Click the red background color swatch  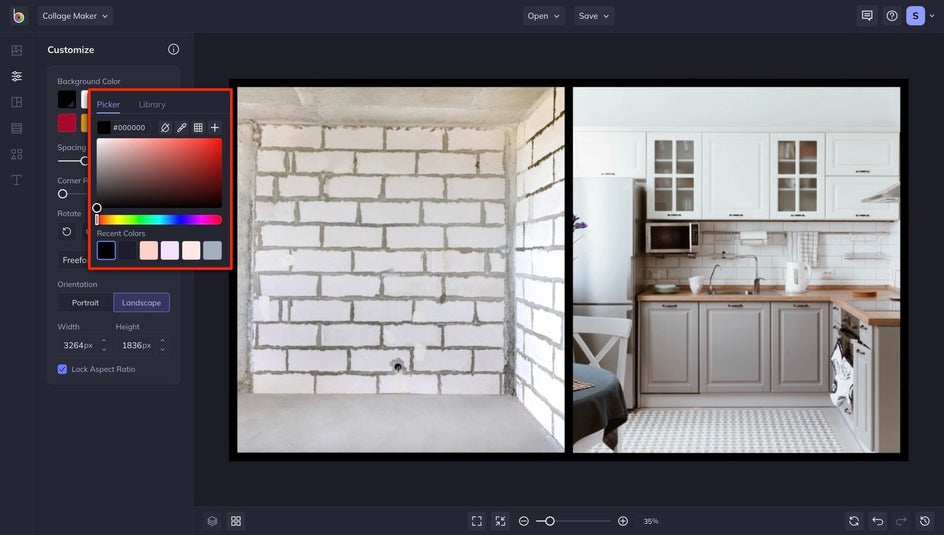[67, 123]
